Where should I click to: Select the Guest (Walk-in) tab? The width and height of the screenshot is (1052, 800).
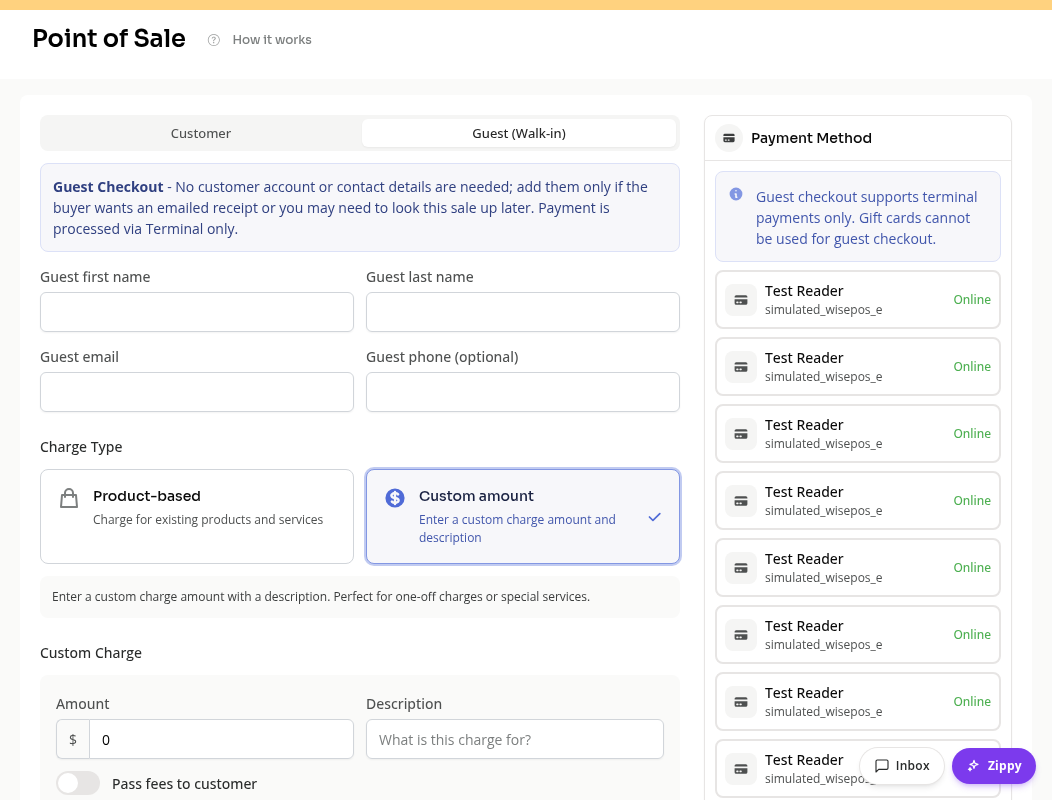(519, 133)
